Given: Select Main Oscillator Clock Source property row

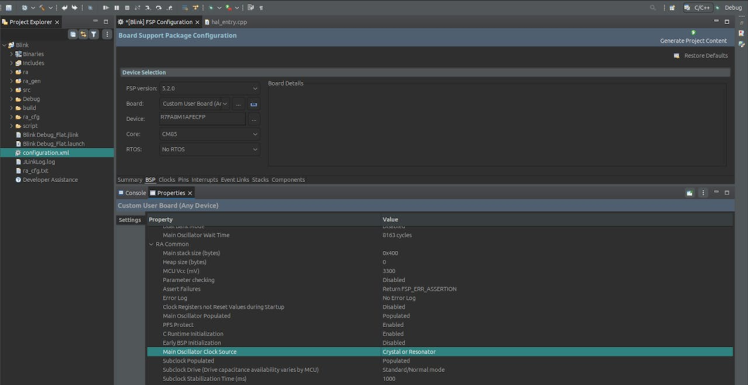Looking at the screenshot, I should [439, 352].
